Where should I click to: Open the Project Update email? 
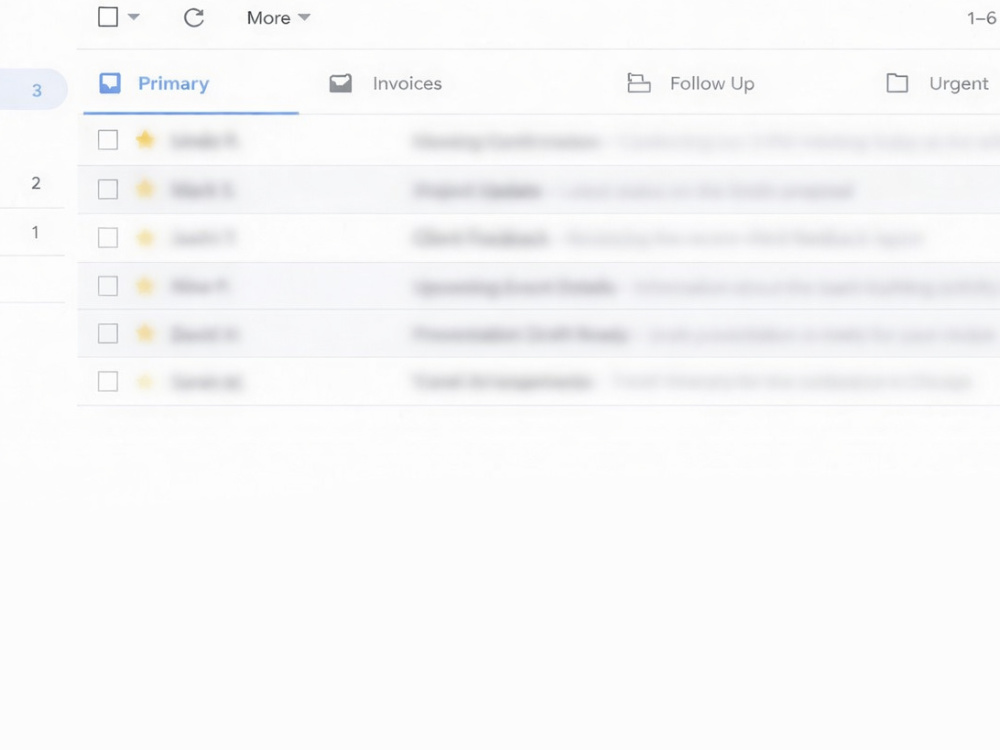[538, 189]
